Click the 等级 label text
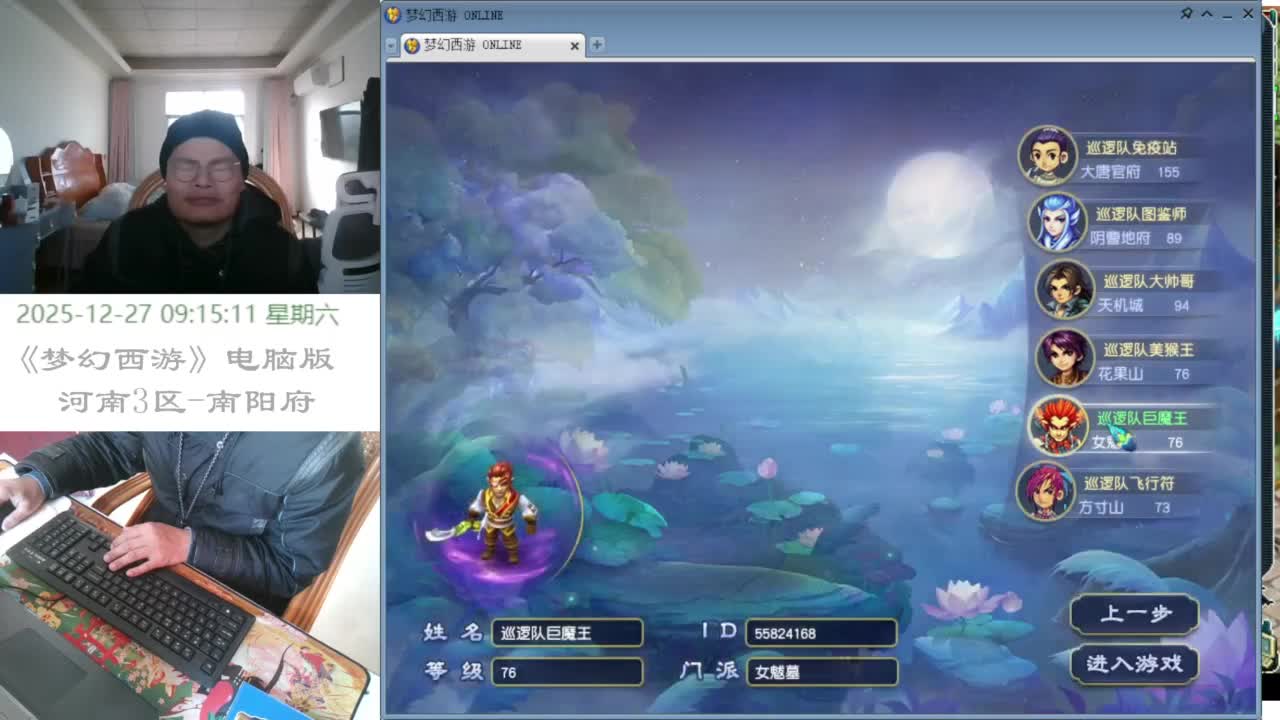The width and height of the screenshot is (1280, 720). 453,671
